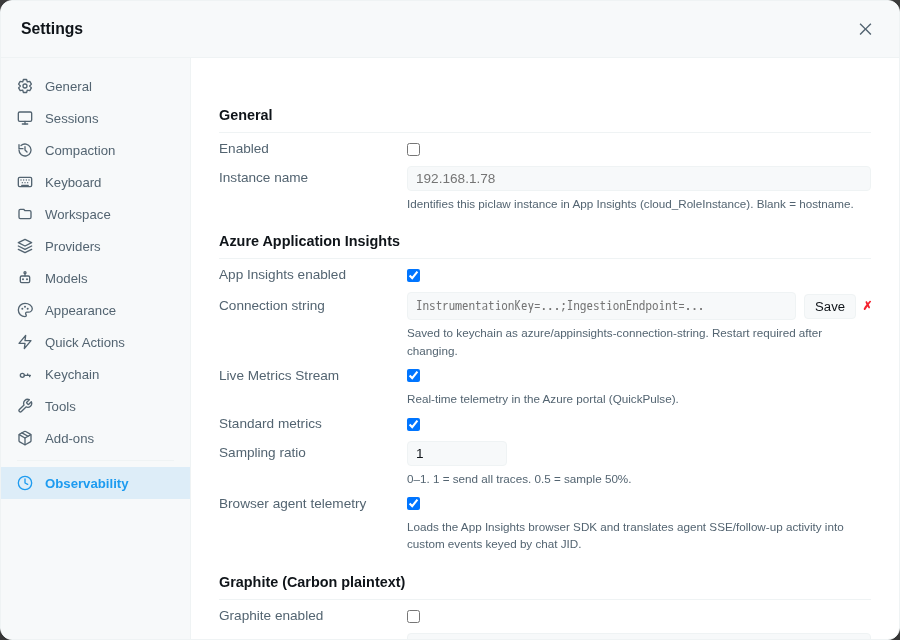The height and width of the screenshot is (640, 900).
Task: Click the Sessions monitor icon
Action: [x=25, y=118]
